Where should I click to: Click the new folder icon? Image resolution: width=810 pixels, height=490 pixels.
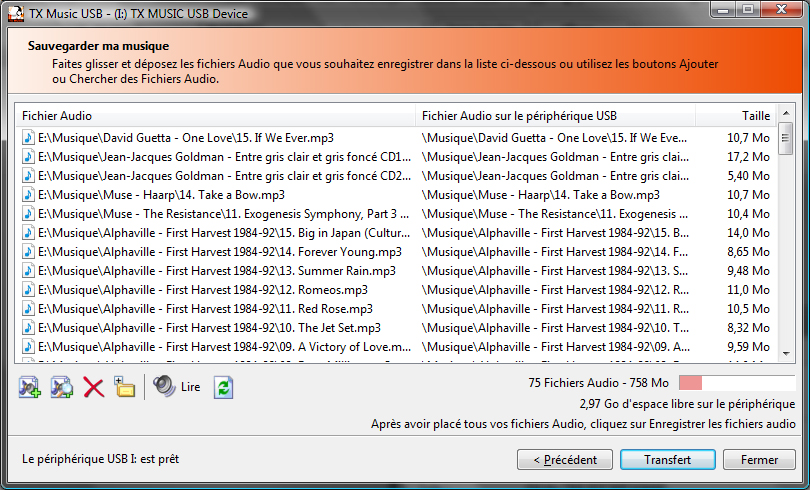pos(124,387)
